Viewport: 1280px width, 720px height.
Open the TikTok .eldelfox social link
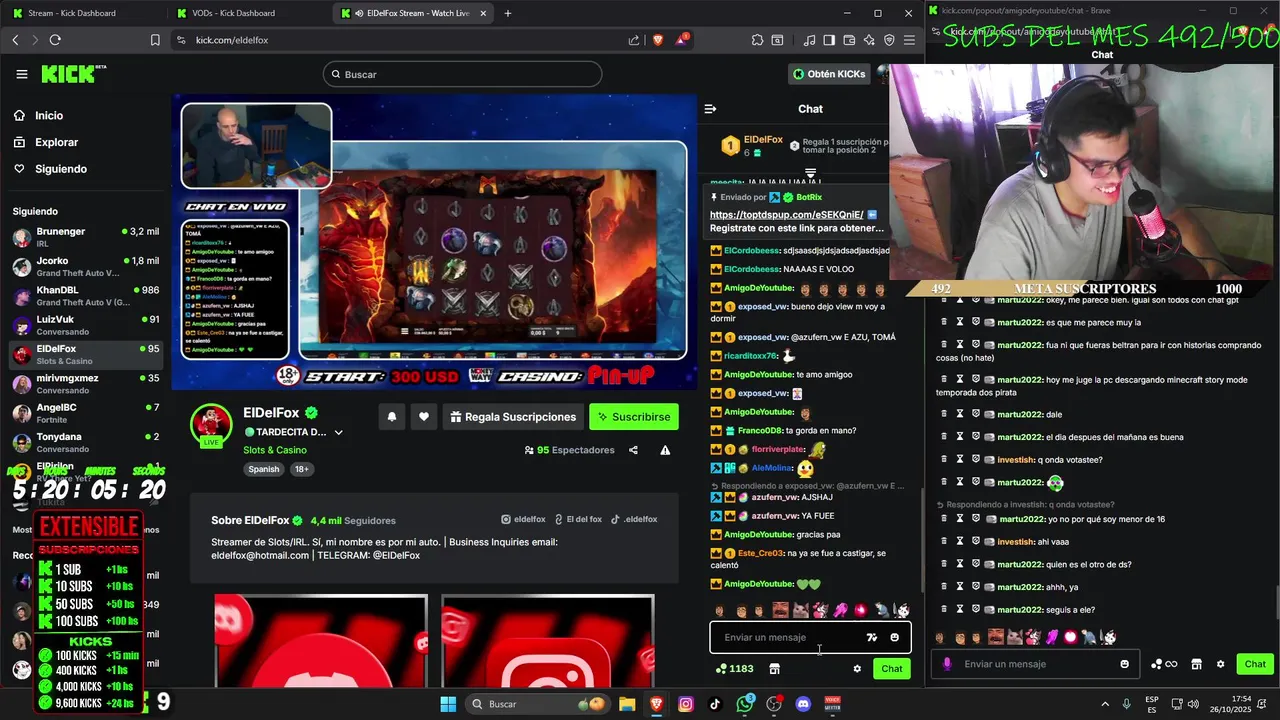[x=634, y=520]
